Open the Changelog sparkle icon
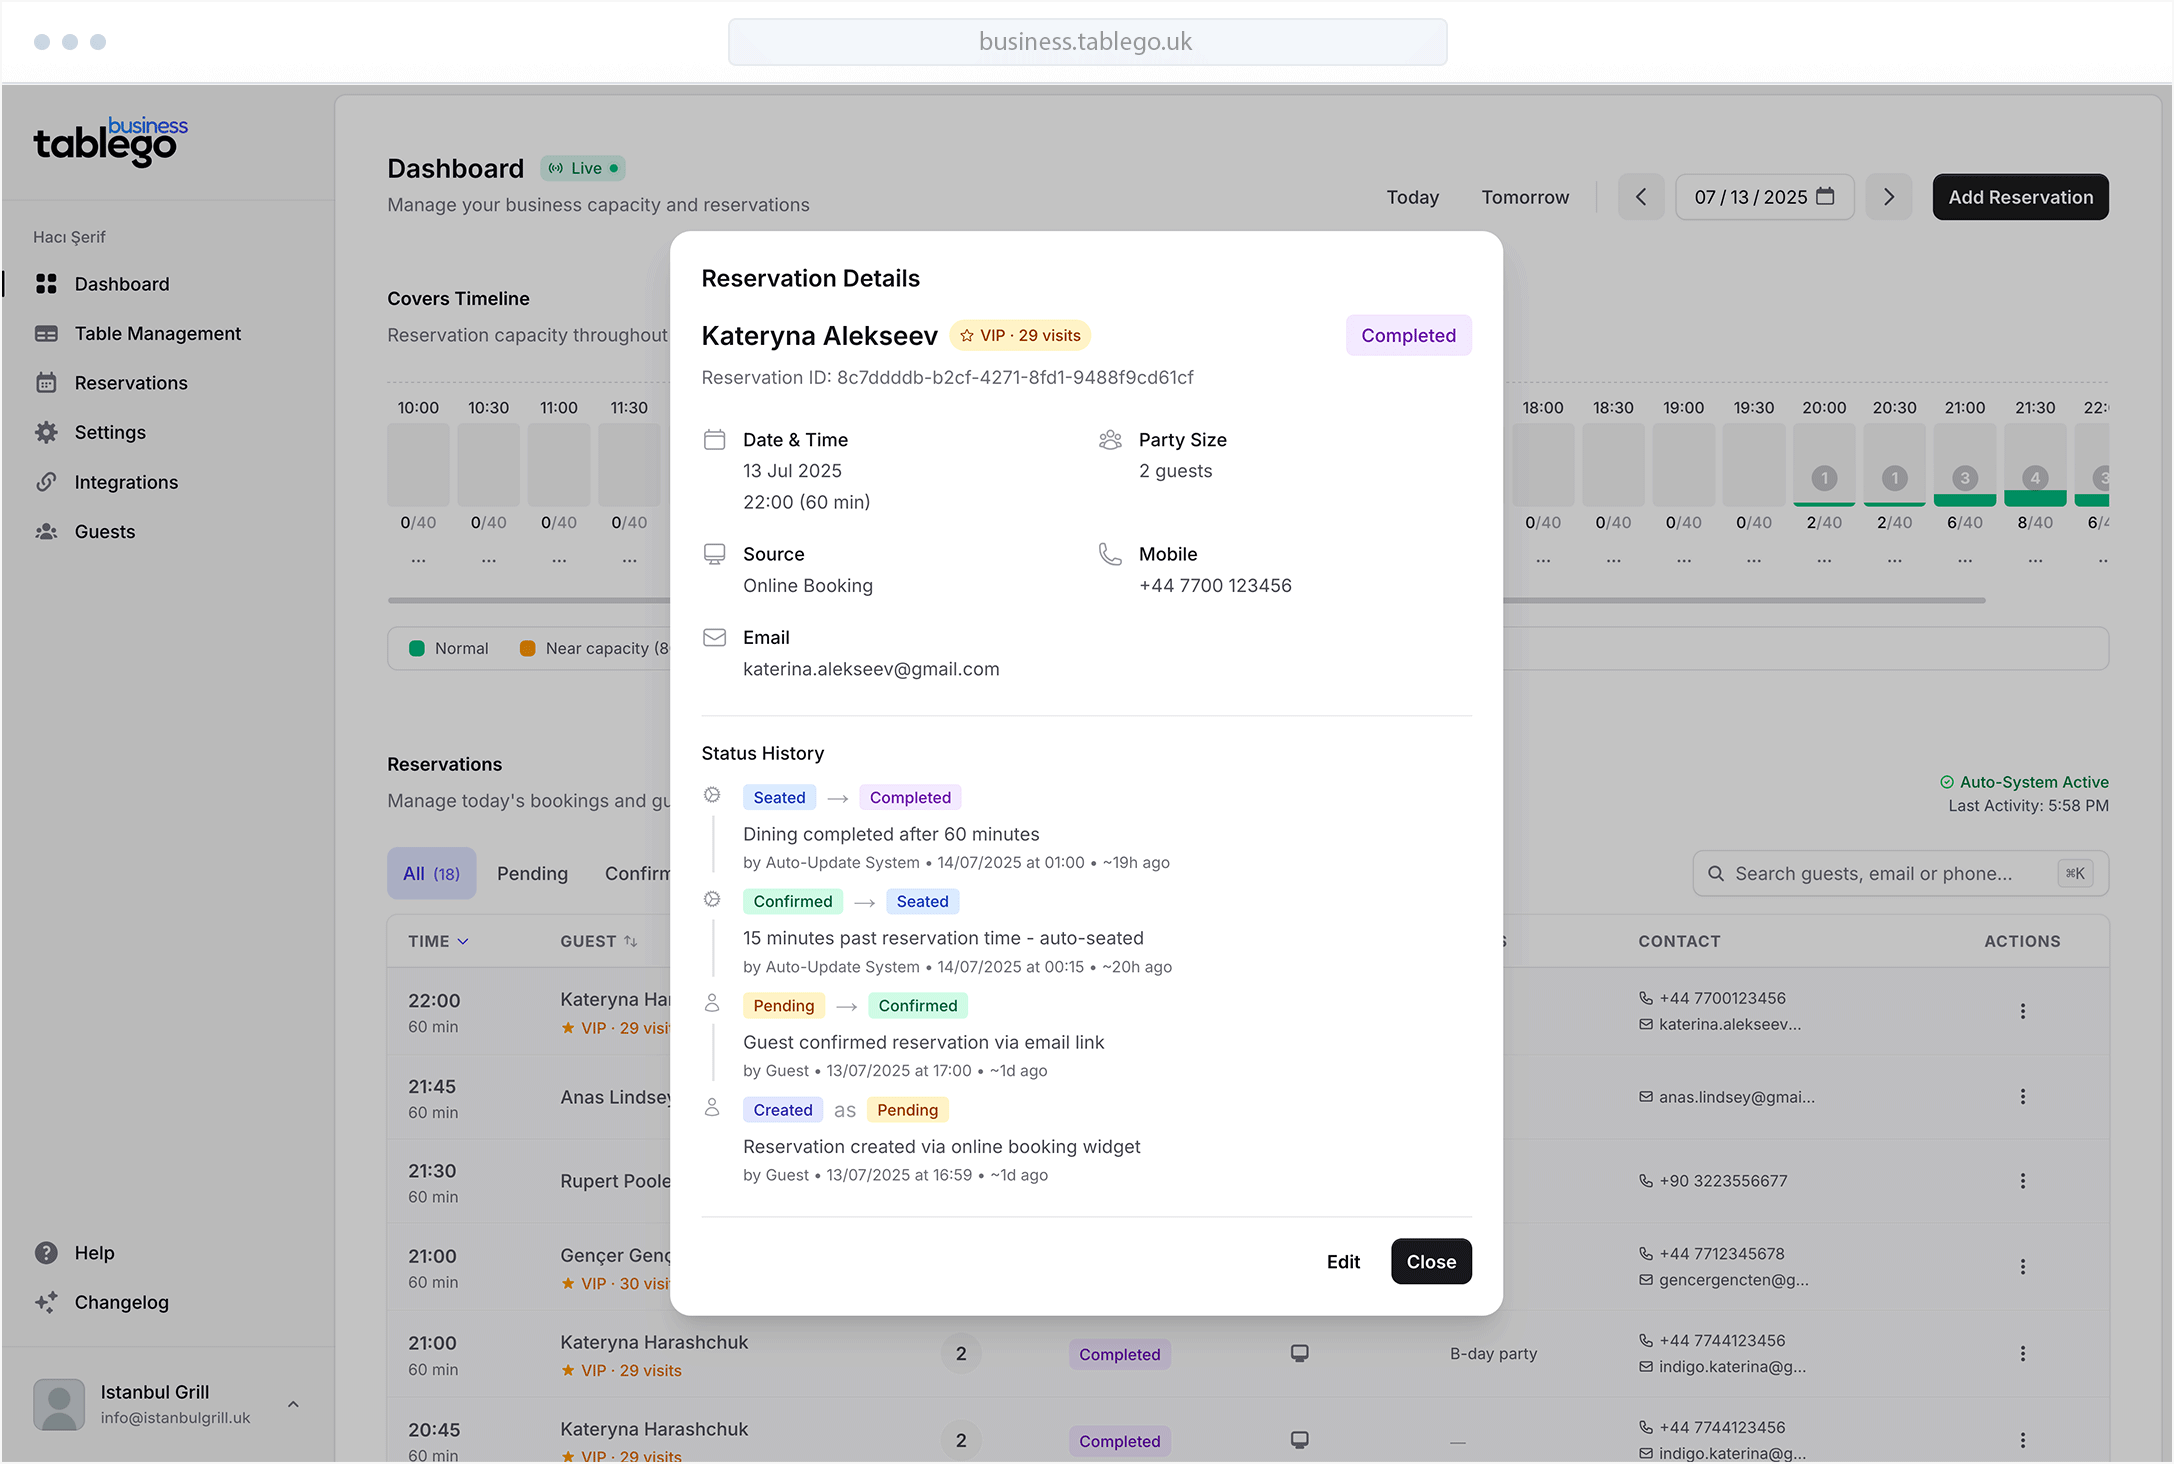2174x1464 pixels. tap(47, 1302)
